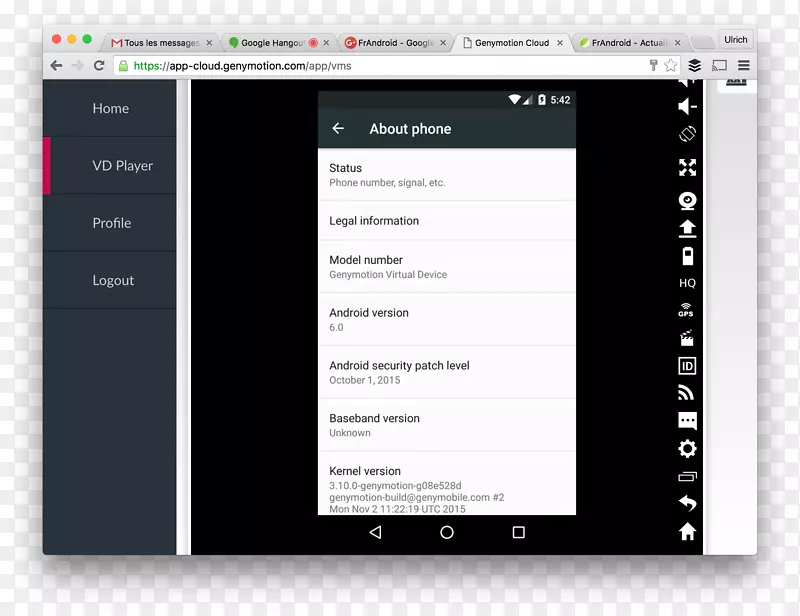
Task: Open Chrome's customize menu
Action: coord(743,65)
